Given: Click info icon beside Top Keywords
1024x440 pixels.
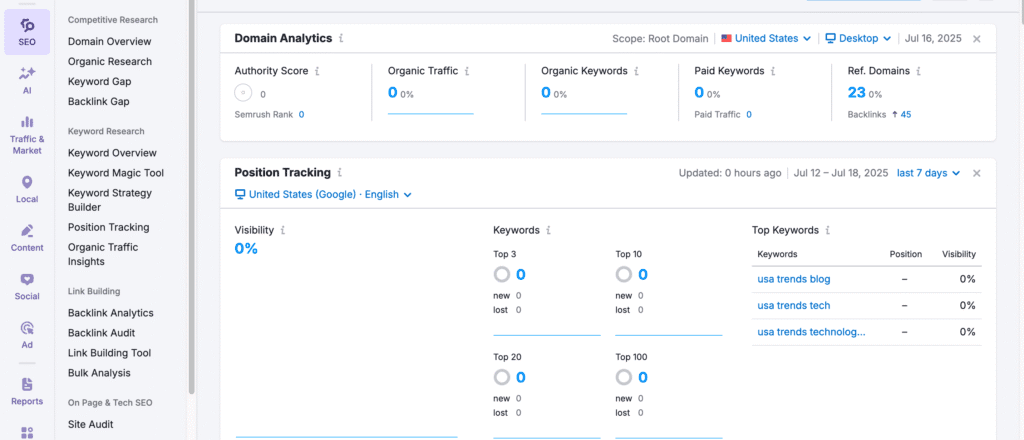Looking at the screenshot, I should [827, 230].
